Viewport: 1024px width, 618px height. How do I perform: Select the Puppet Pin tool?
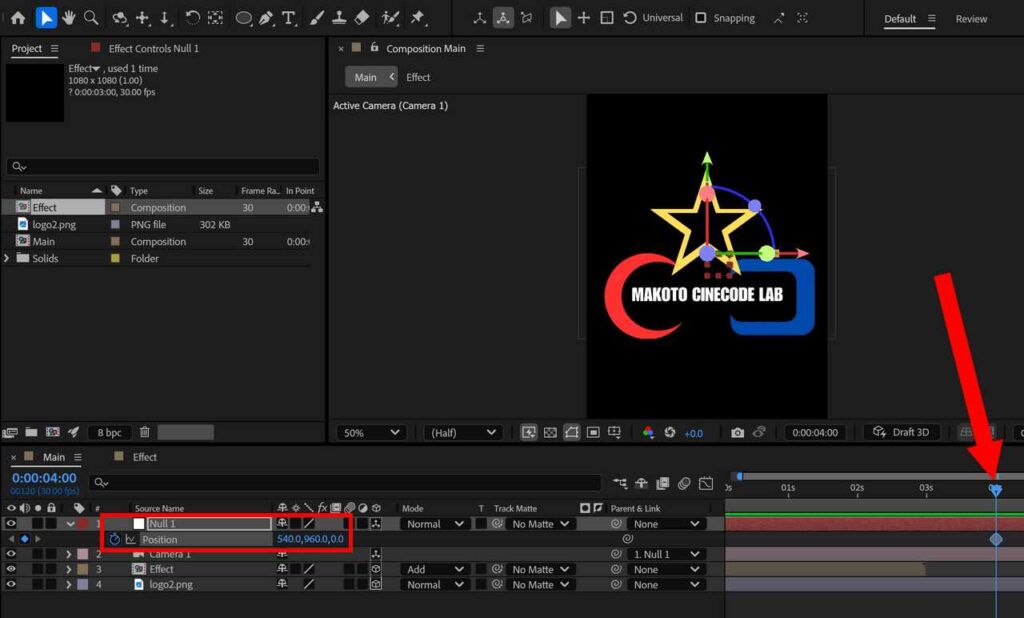[x=418, y=18]
